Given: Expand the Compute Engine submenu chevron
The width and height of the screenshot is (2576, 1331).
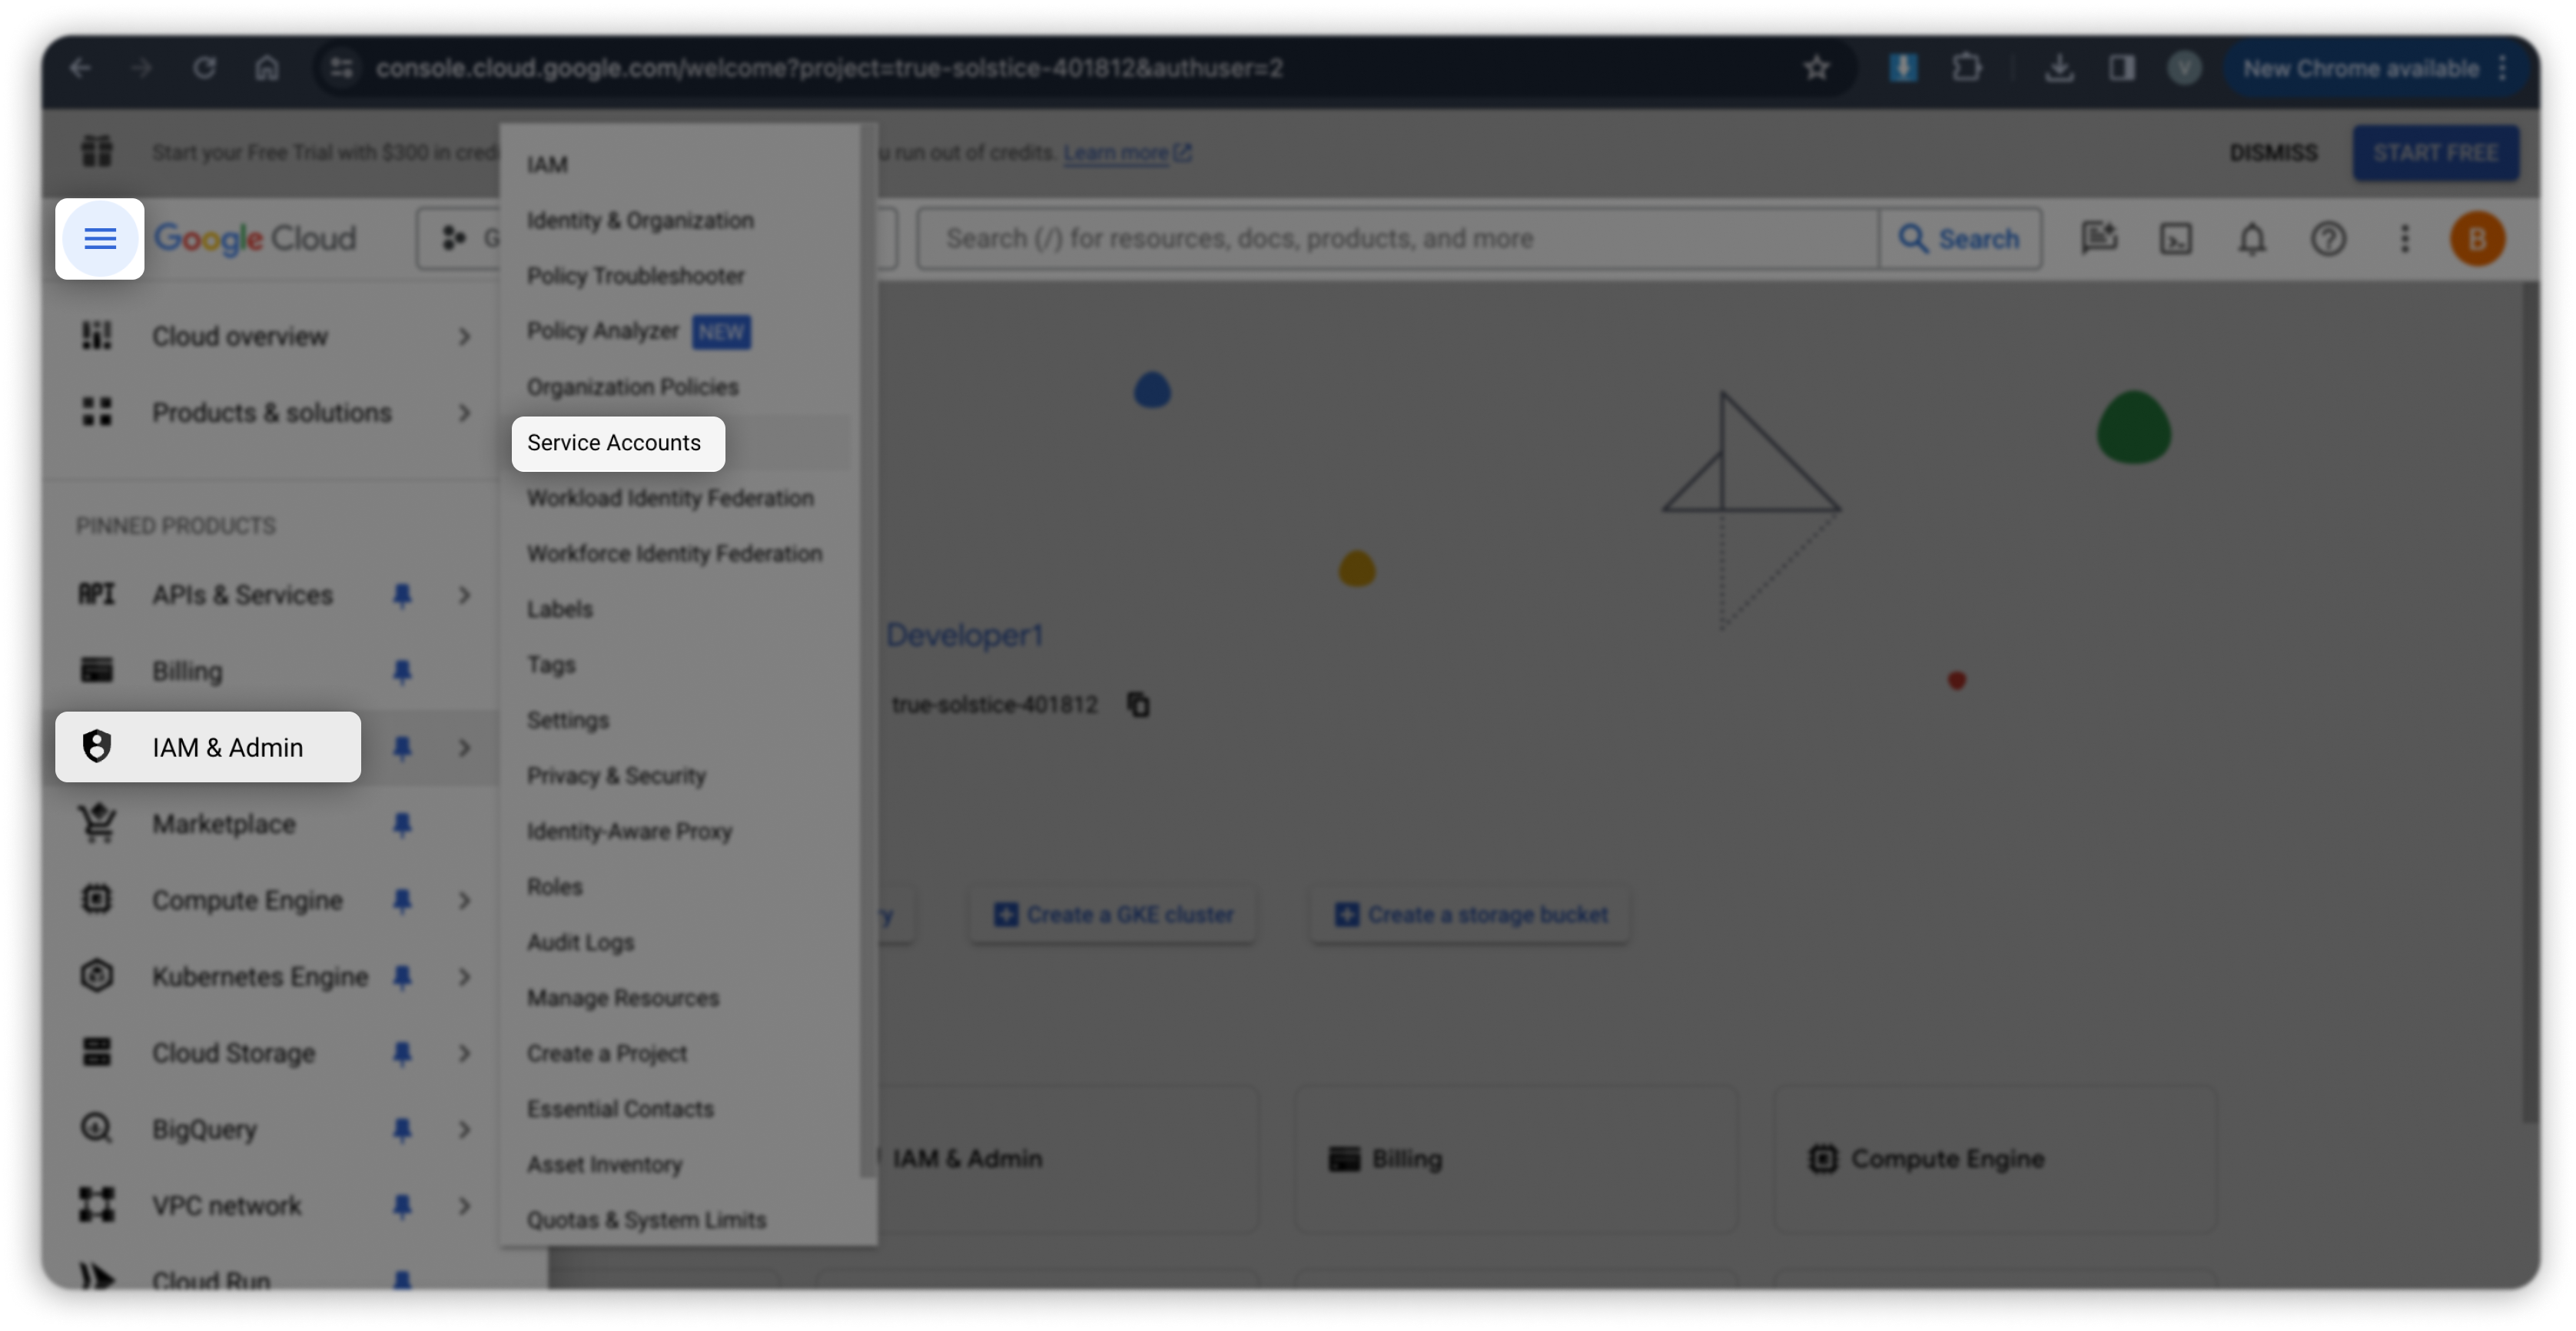Looking at the screenshot, I should (x=464, y=900).
